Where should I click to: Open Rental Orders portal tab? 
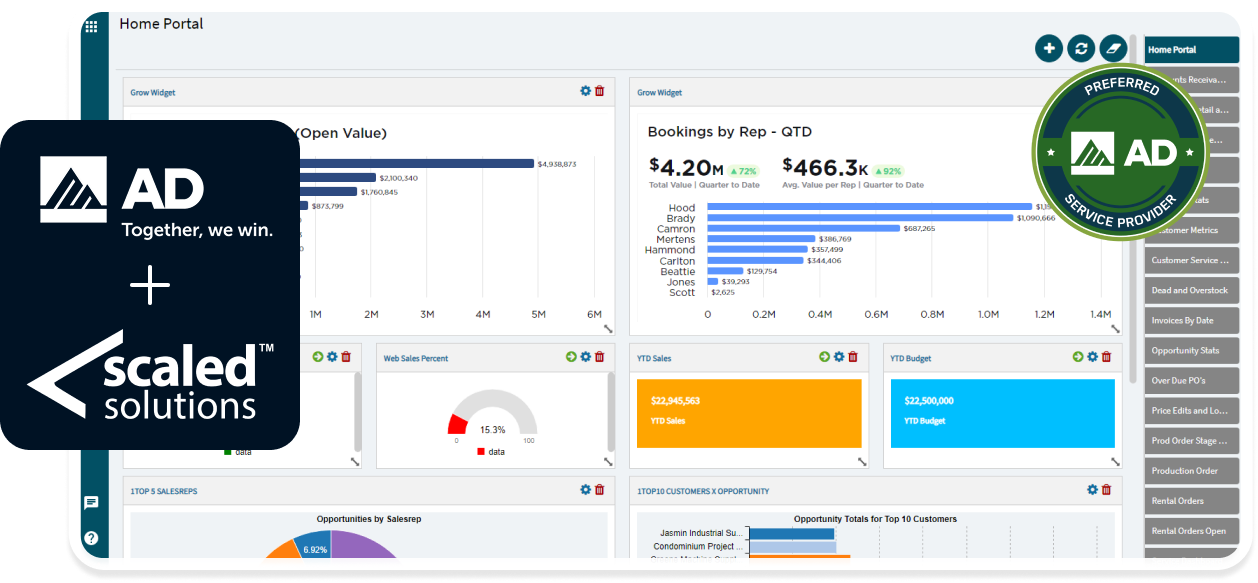[1192, 500]
